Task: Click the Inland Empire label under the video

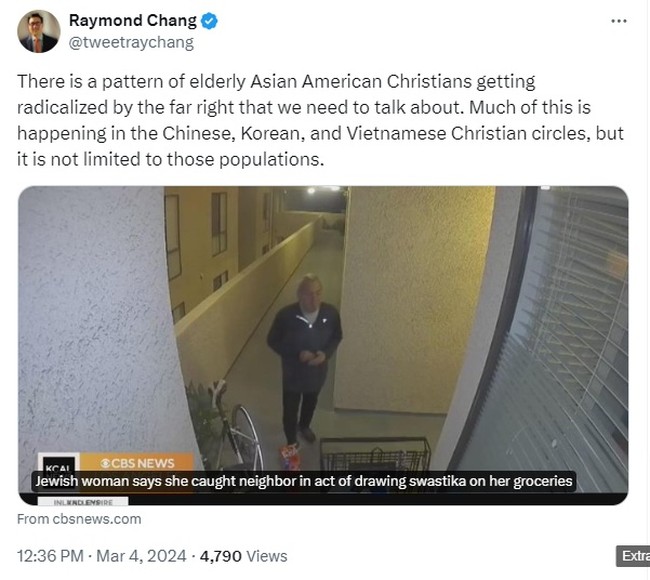Action: click(83, 502)
